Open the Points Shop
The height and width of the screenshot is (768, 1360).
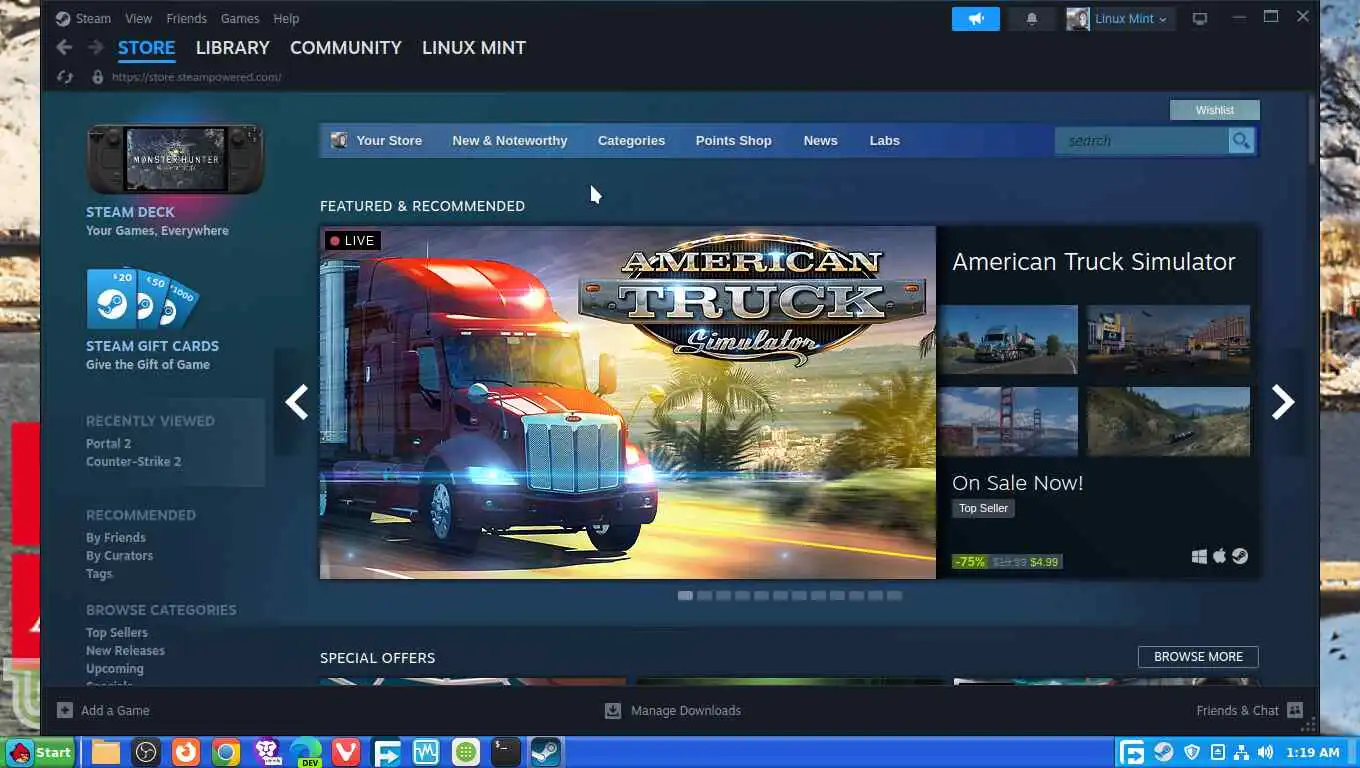pos(733,141)
